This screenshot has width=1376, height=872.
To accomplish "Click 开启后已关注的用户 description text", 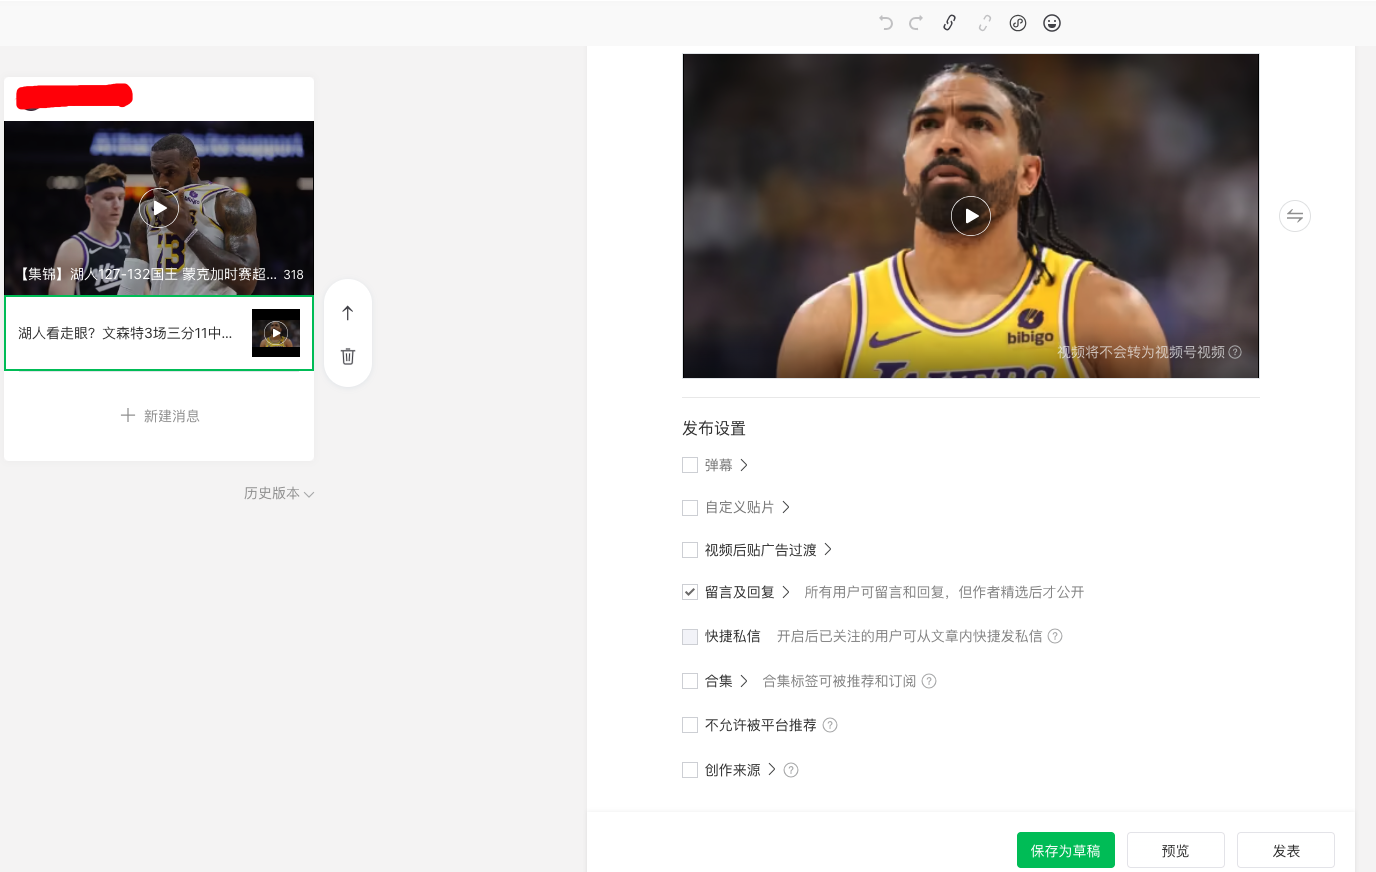I will 909,636.
